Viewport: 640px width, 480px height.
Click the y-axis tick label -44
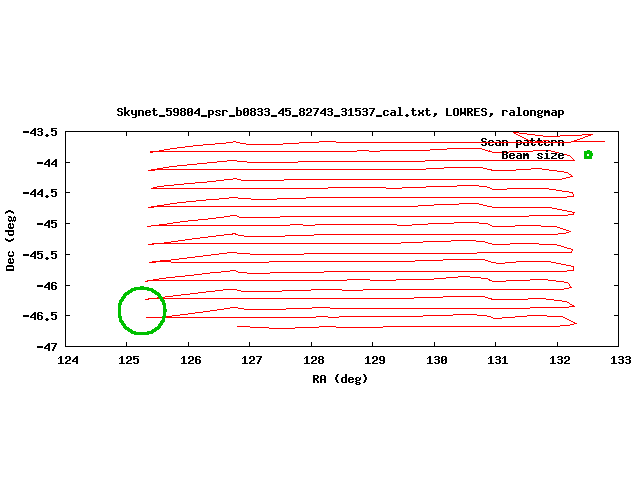point(47,163)
